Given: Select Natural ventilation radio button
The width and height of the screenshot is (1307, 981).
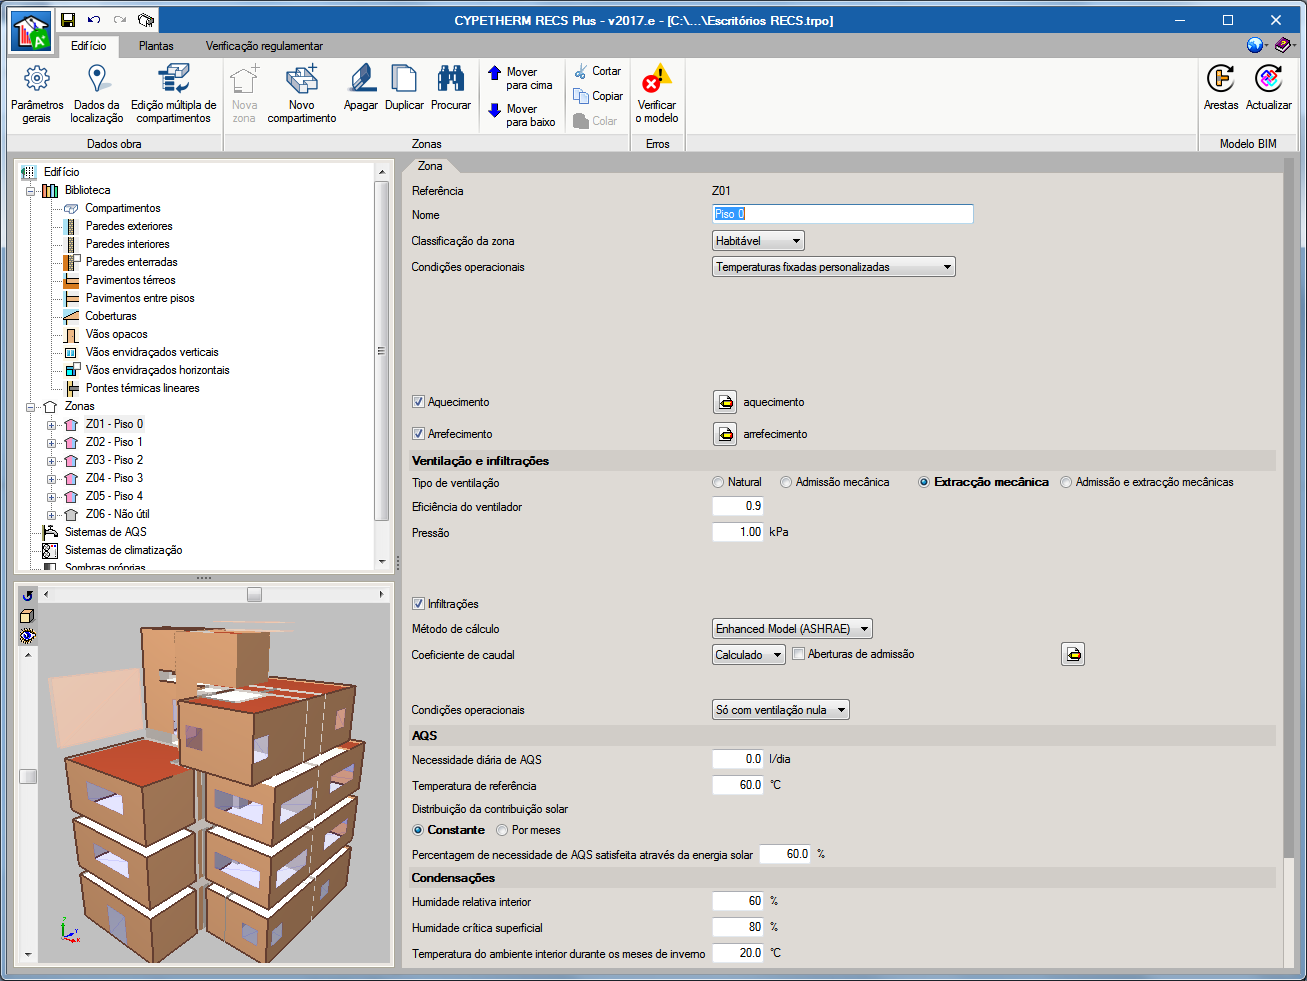Looking at the screenshot, I should tap(718, 482).
